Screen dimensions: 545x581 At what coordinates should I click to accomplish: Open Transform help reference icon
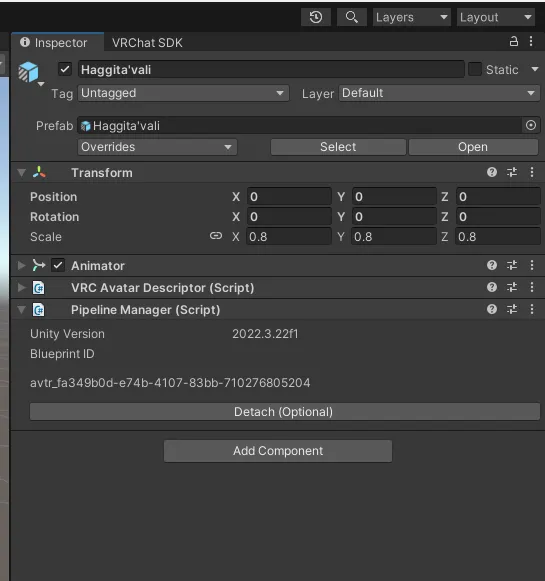[x=492, y=172]
